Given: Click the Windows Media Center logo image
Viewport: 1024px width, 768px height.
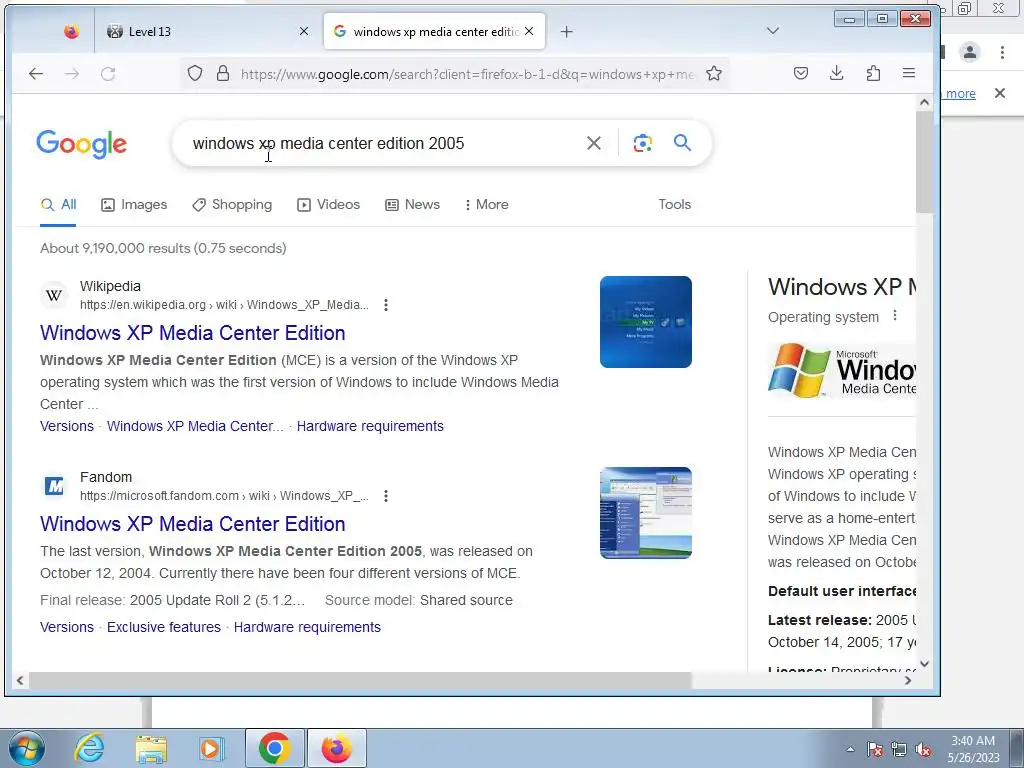Looking at the screenshot, I should (x=842, y=370).
